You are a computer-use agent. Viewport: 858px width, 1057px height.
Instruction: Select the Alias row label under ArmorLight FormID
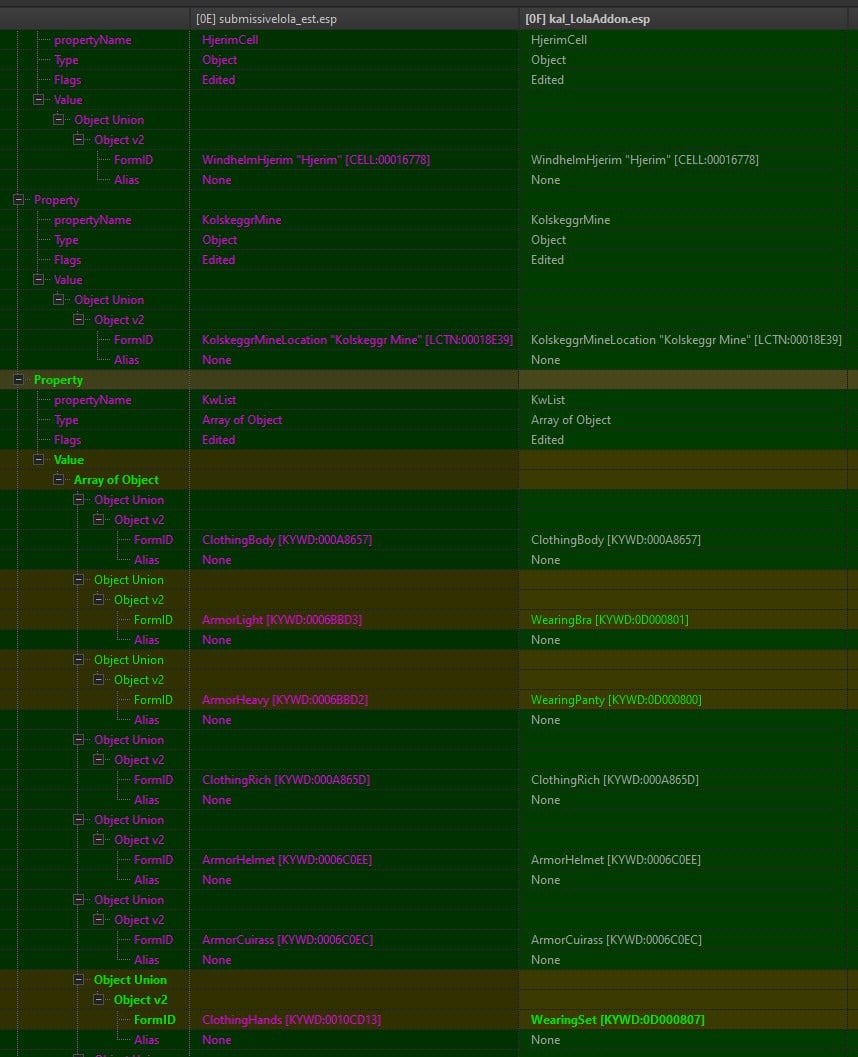146,640
